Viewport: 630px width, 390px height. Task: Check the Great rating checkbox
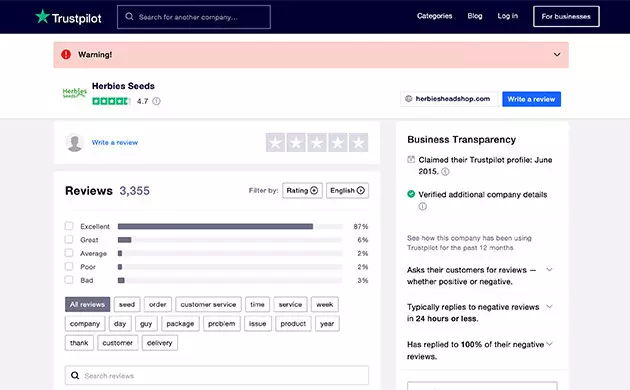[x=69, y=240]
